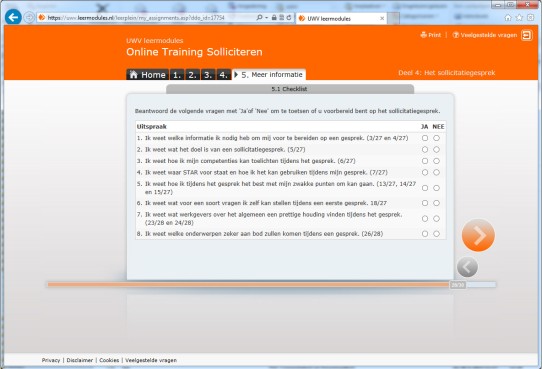Viewport: 542px width, 369px height.
Task: Open the Privacy footer link
Action: click(x=51, y=360)
